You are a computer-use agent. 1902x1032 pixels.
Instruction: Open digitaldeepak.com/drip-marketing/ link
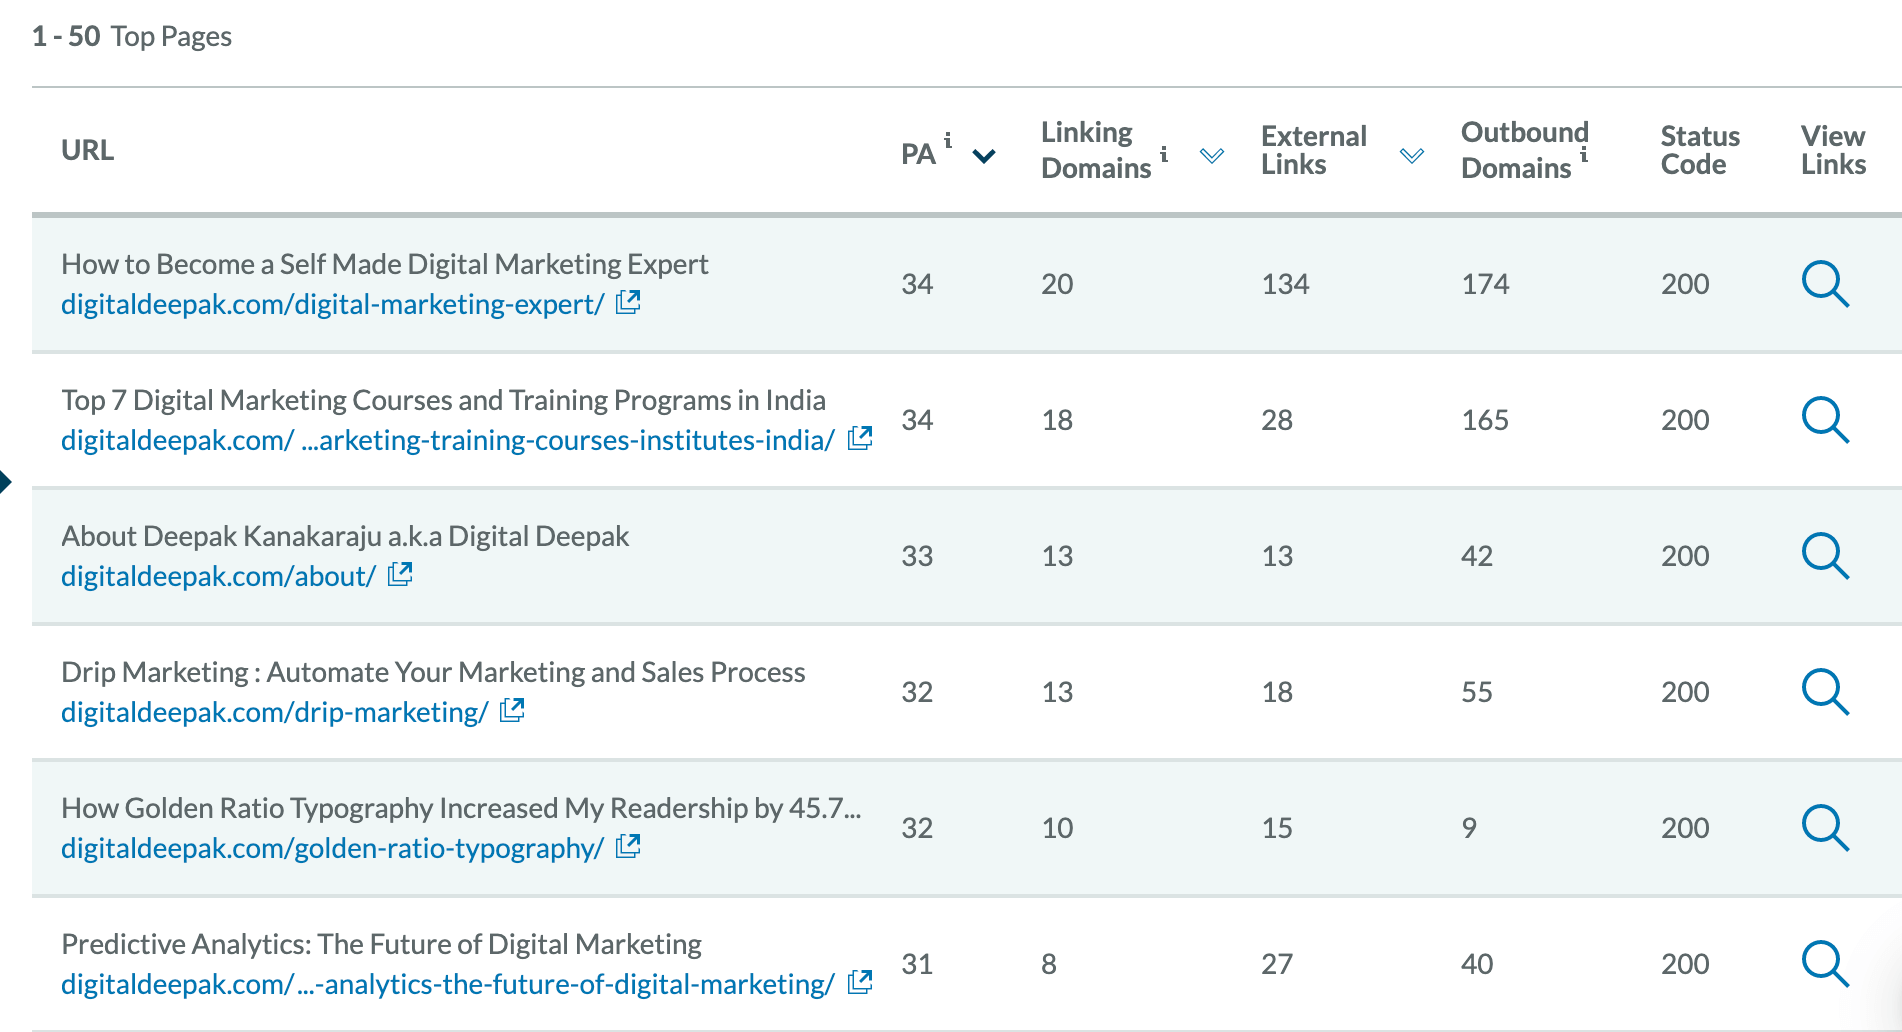click(275, 712)
